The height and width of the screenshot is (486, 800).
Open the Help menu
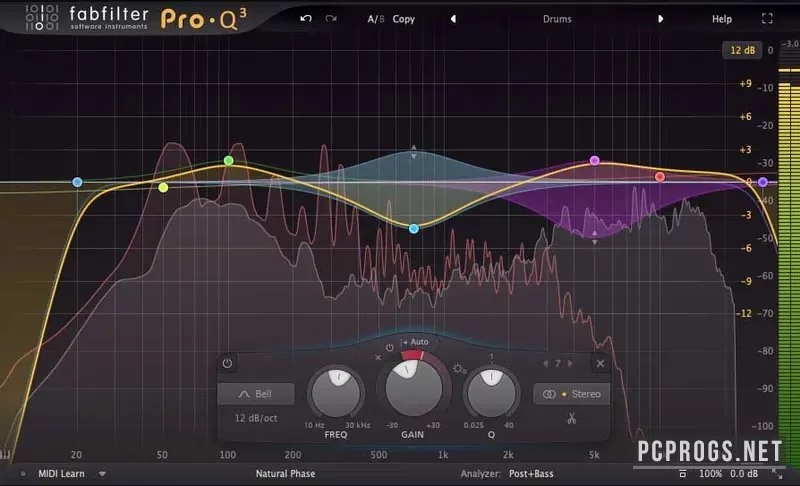tap(721, 19)
